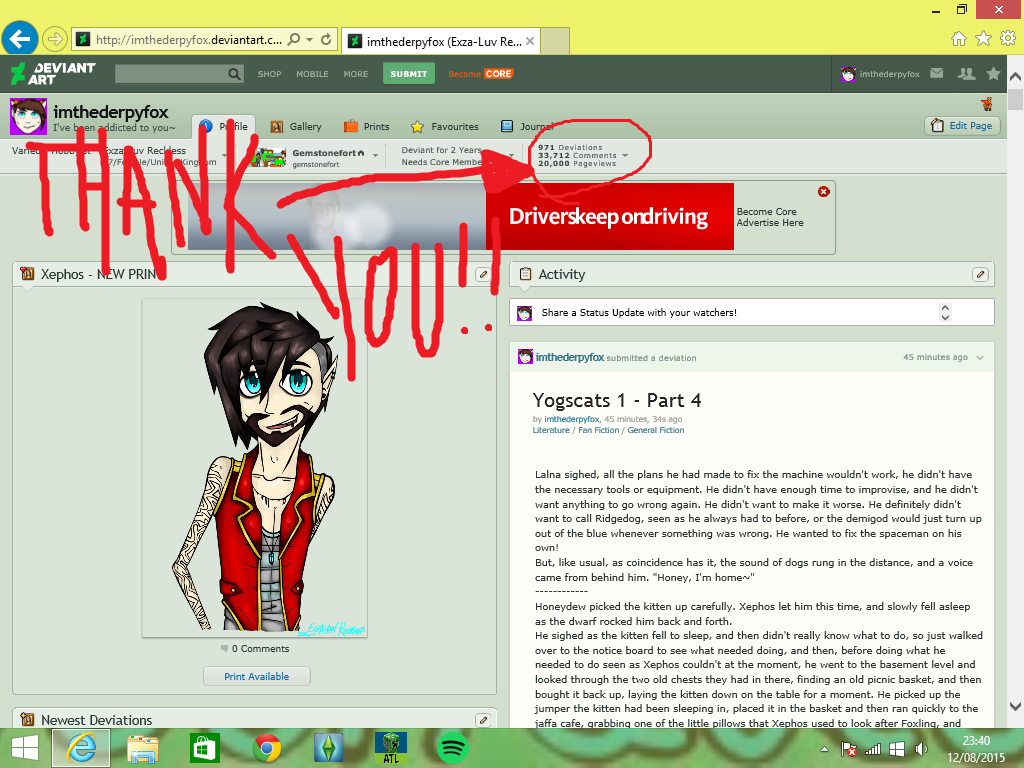This screenshot has height=768, width=1024.
Task: Click the page scrollbar up arrow
Action: 1015,76
